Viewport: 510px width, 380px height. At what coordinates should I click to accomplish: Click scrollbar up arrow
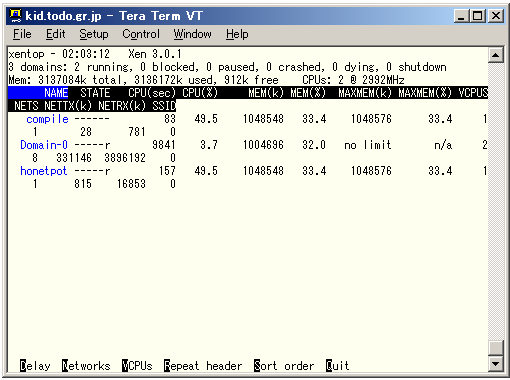[496, 55]
